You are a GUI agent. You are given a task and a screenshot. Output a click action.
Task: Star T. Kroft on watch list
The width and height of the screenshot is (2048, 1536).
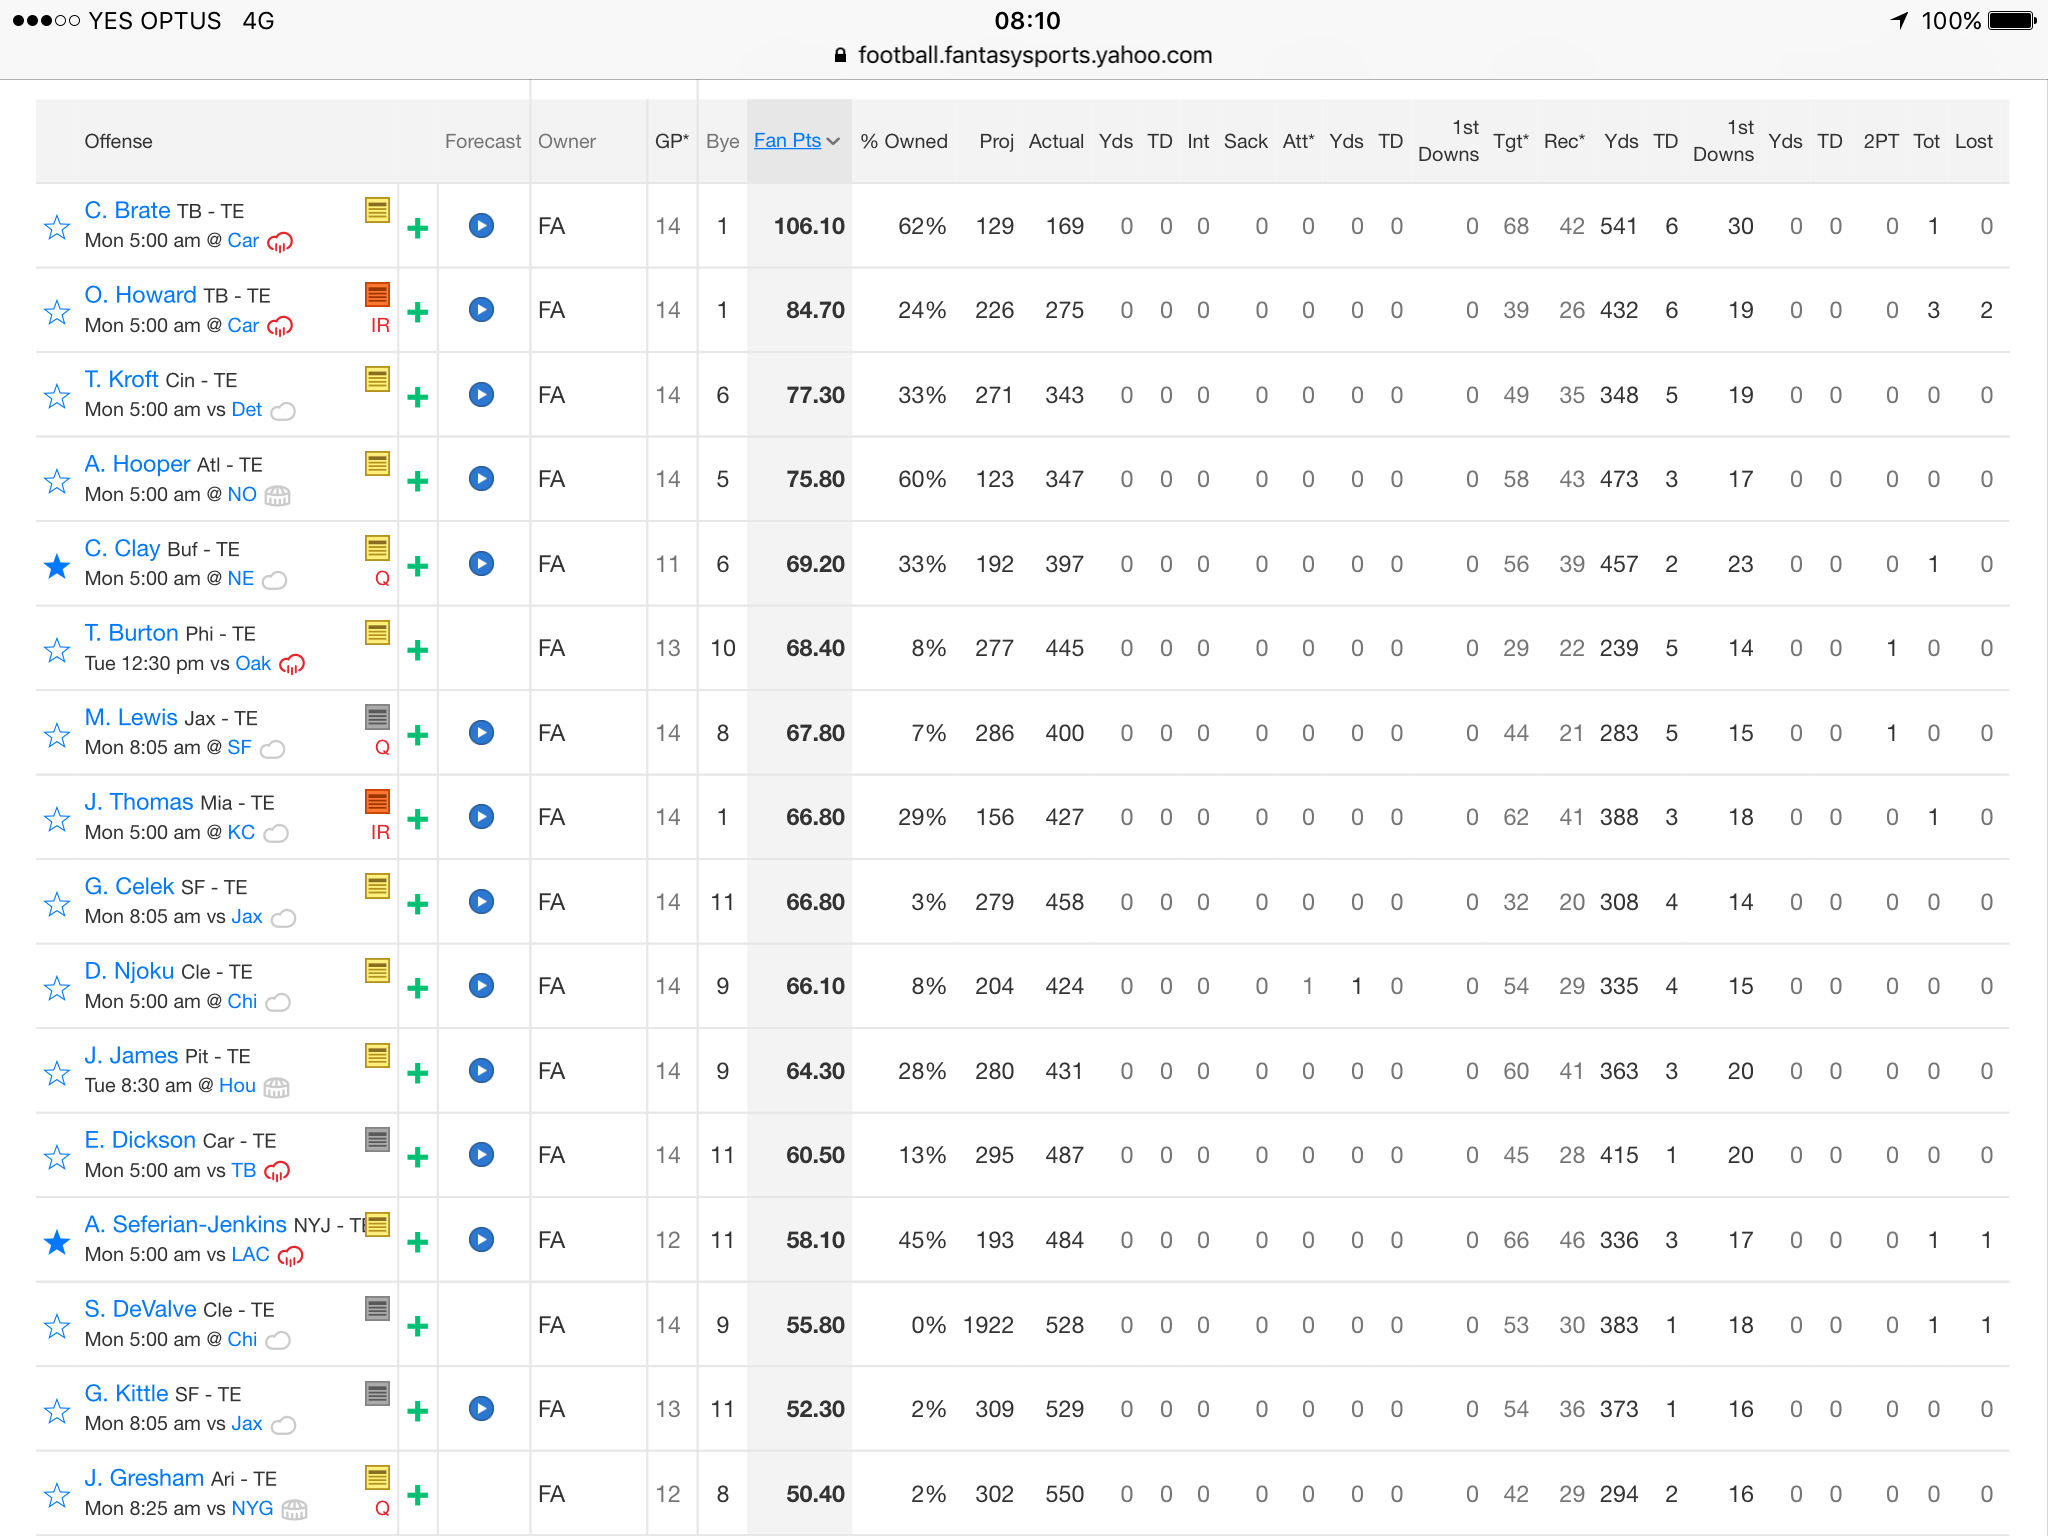click(x=57, y=396)
